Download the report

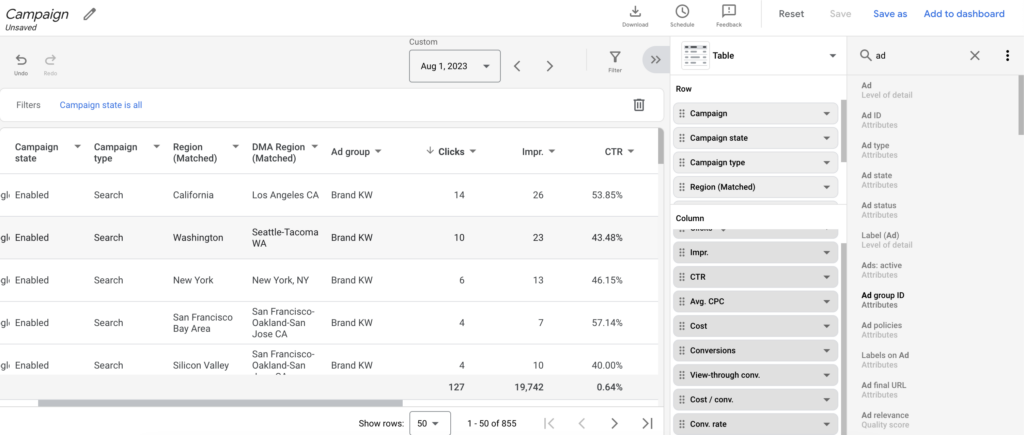(635, 12)
